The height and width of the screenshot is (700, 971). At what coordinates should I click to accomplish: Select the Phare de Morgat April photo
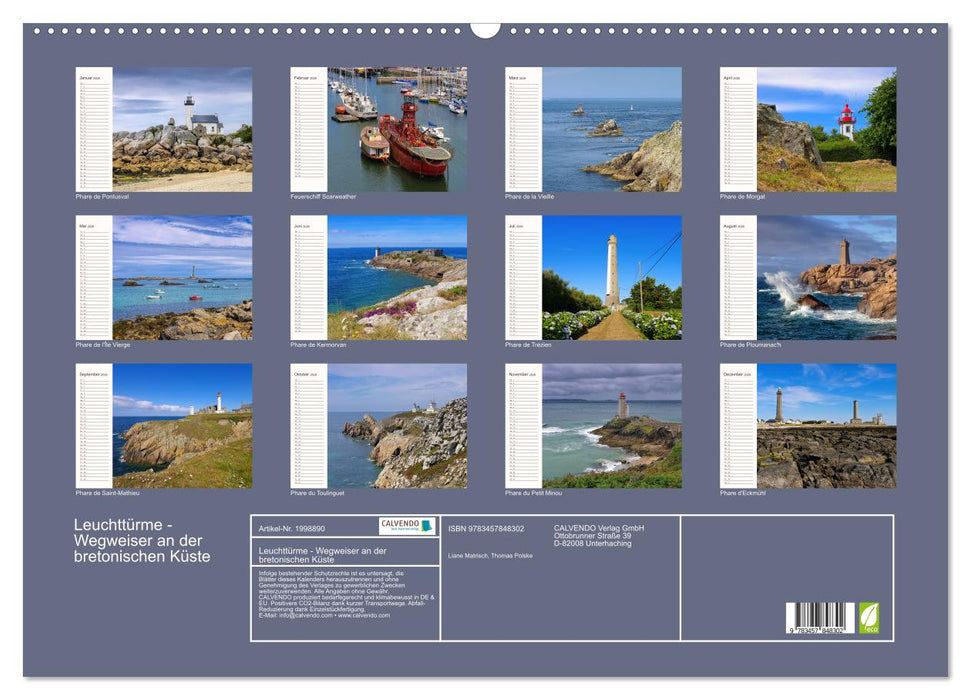(826, 129)
